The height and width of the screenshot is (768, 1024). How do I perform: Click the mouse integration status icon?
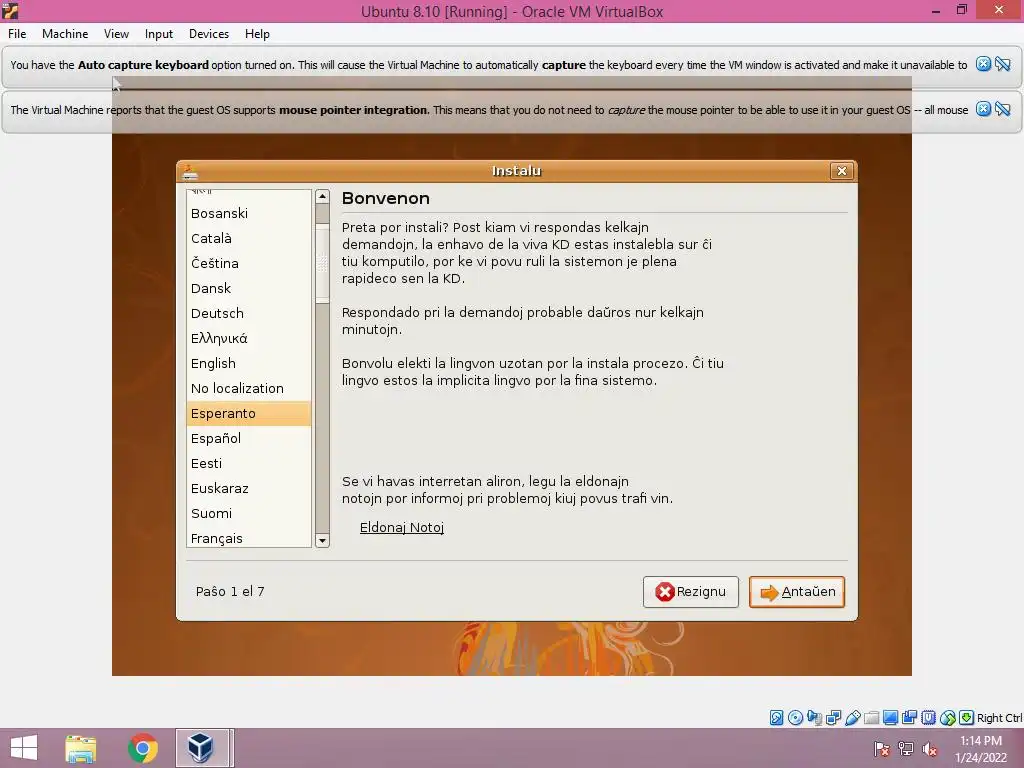[948, 718]
